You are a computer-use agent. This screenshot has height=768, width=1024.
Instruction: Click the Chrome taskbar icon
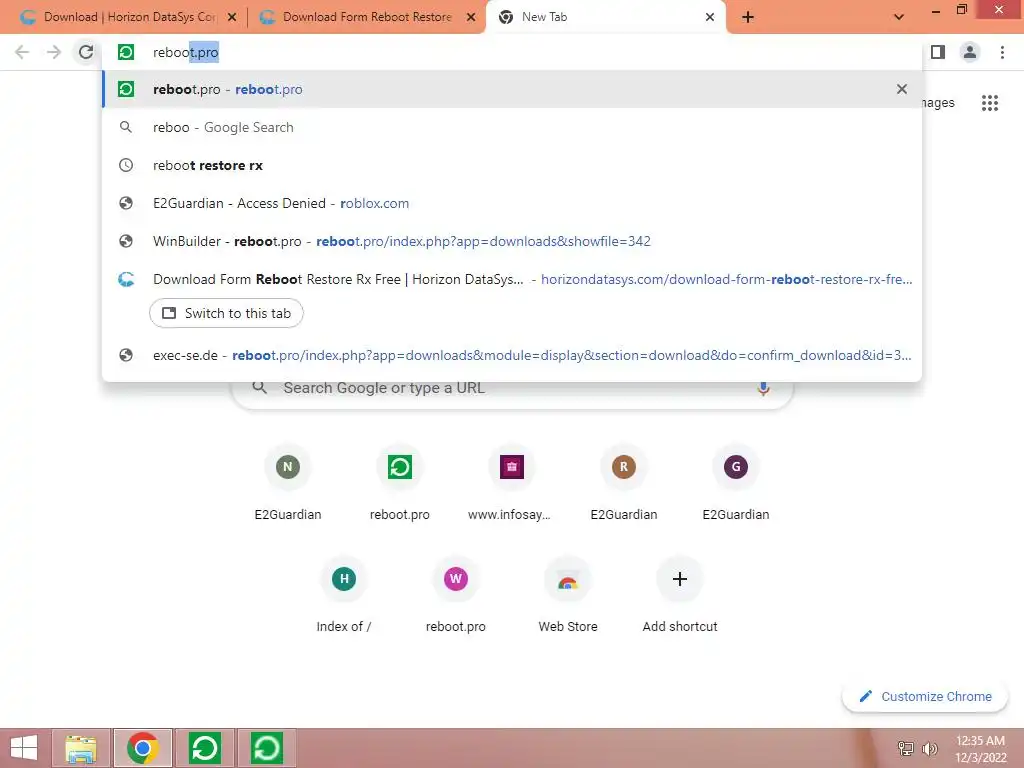point(142,748)
